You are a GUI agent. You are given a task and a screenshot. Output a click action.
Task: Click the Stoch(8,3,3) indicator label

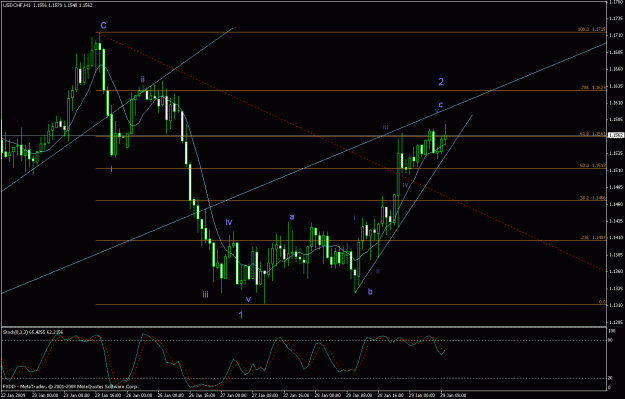[x=33, y=332]
